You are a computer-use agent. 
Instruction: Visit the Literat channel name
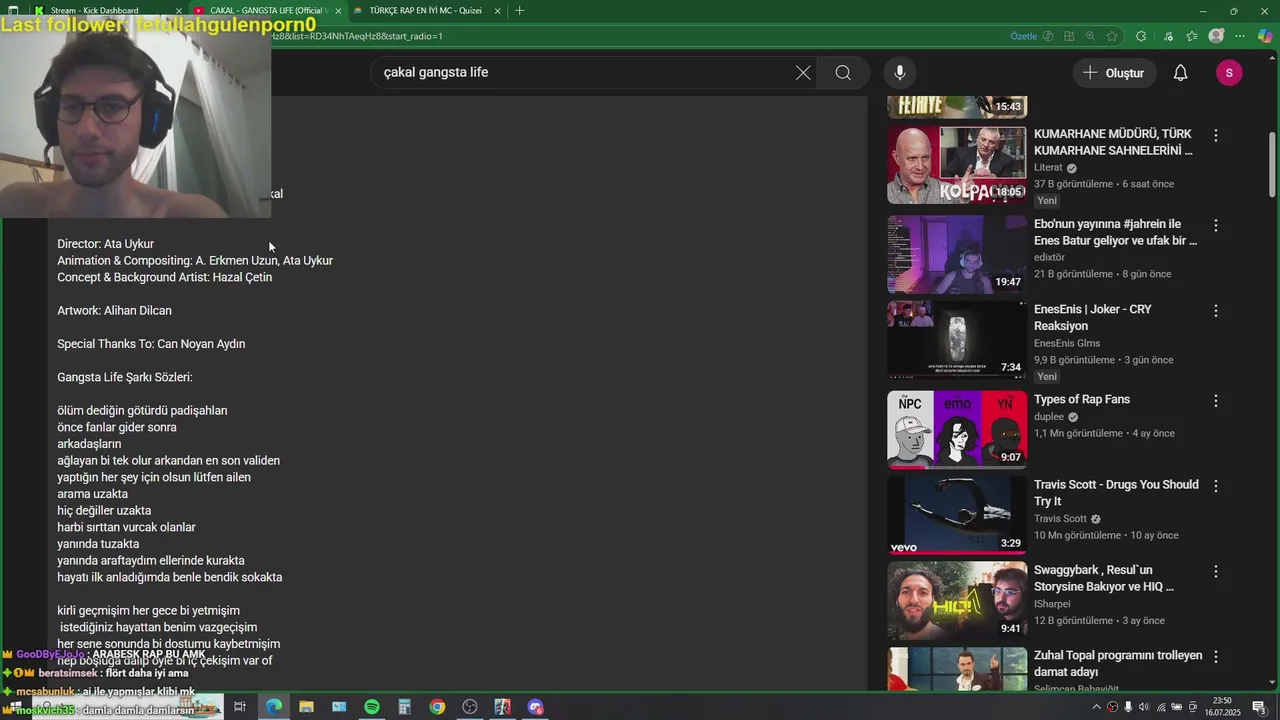click(1048, 168)
